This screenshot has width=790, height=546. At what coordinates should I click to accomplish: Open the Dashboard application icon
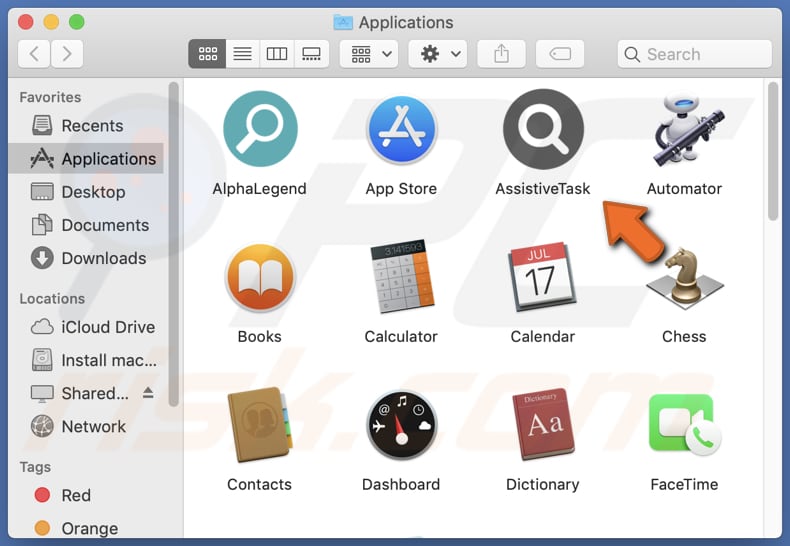402,425
